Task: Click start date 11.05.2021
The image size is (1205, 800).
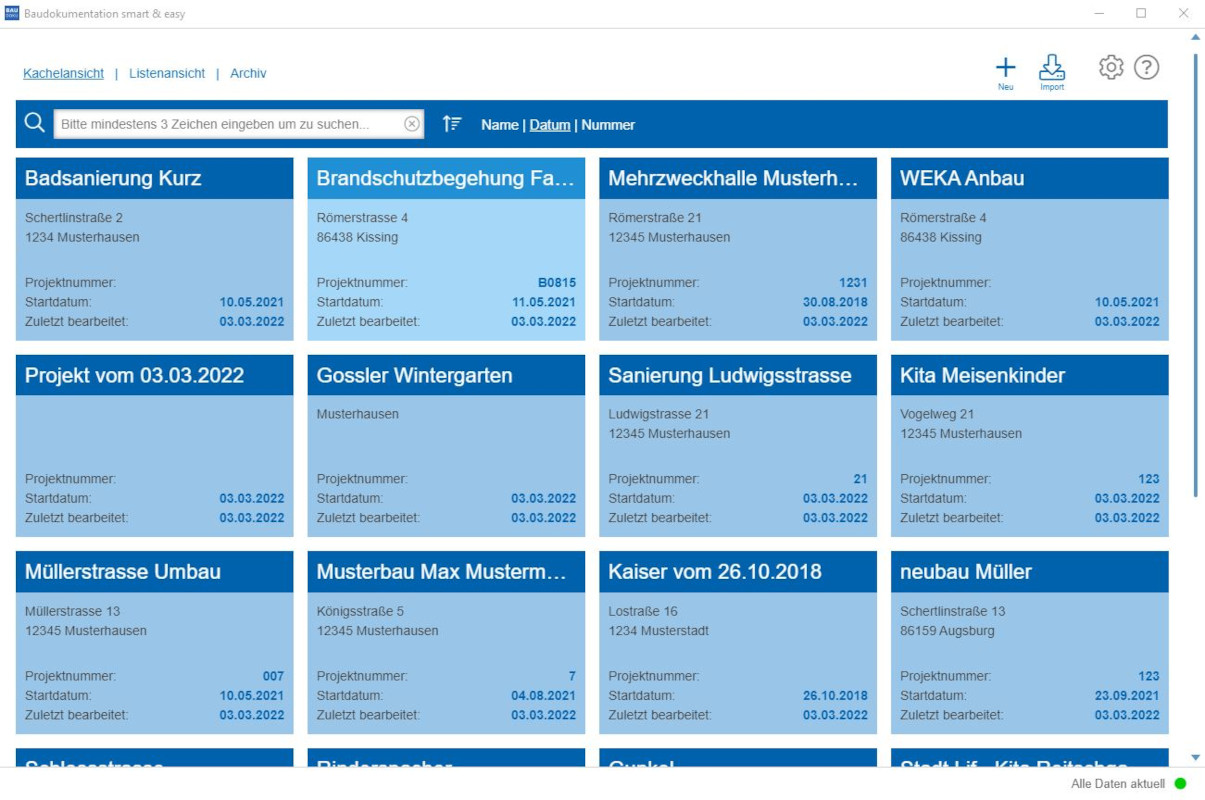Action: [x=544, y=302]
